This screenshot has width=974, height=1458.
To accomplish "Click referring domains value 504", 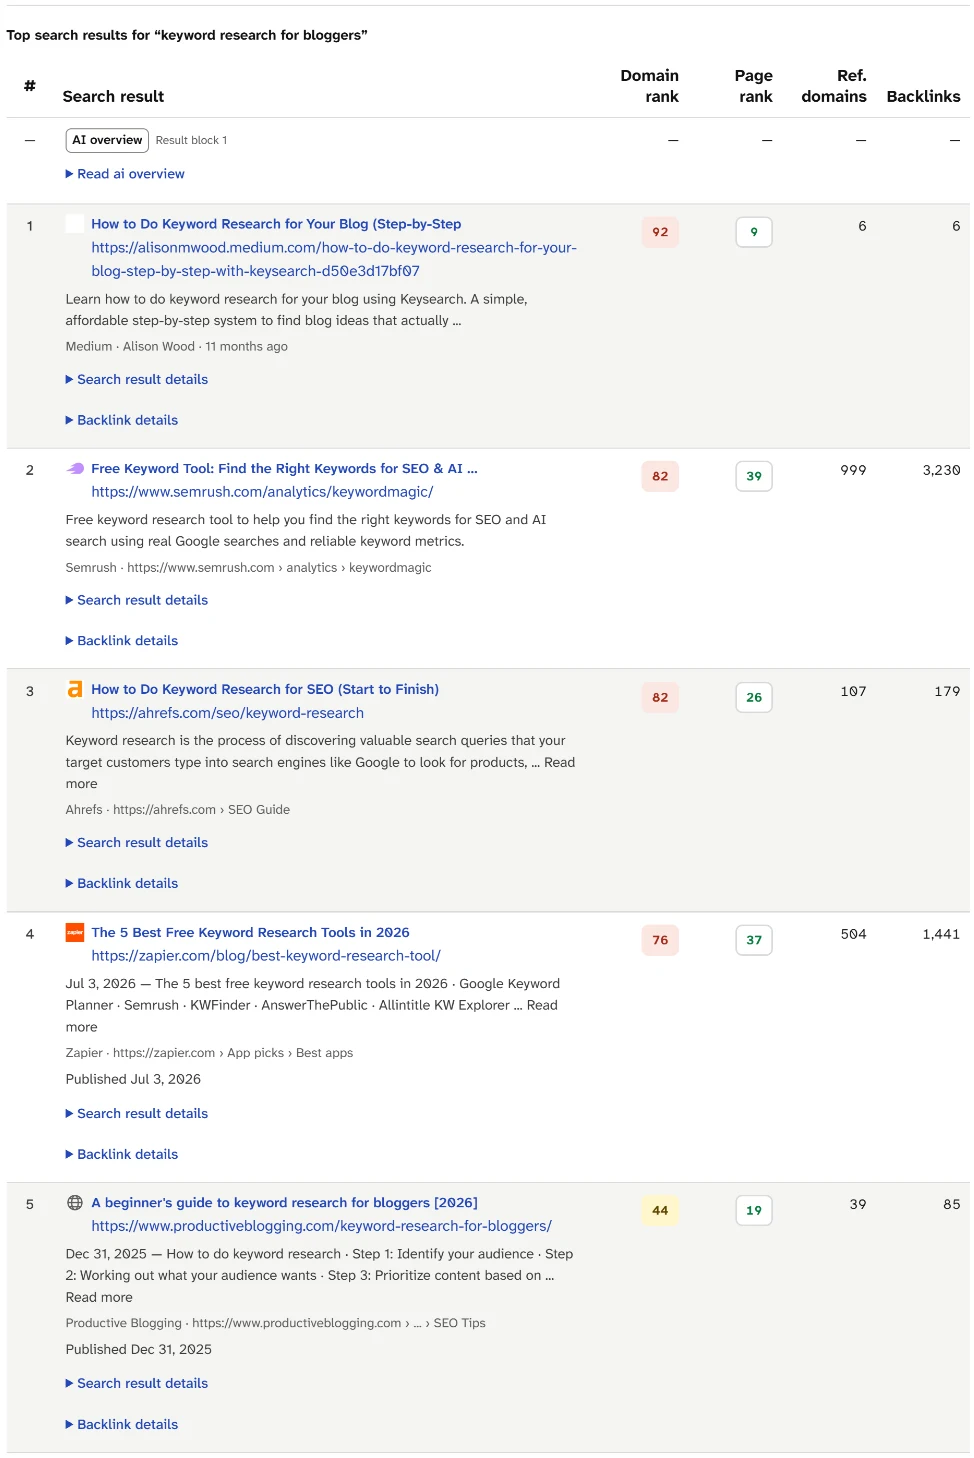I will [853, 934].
